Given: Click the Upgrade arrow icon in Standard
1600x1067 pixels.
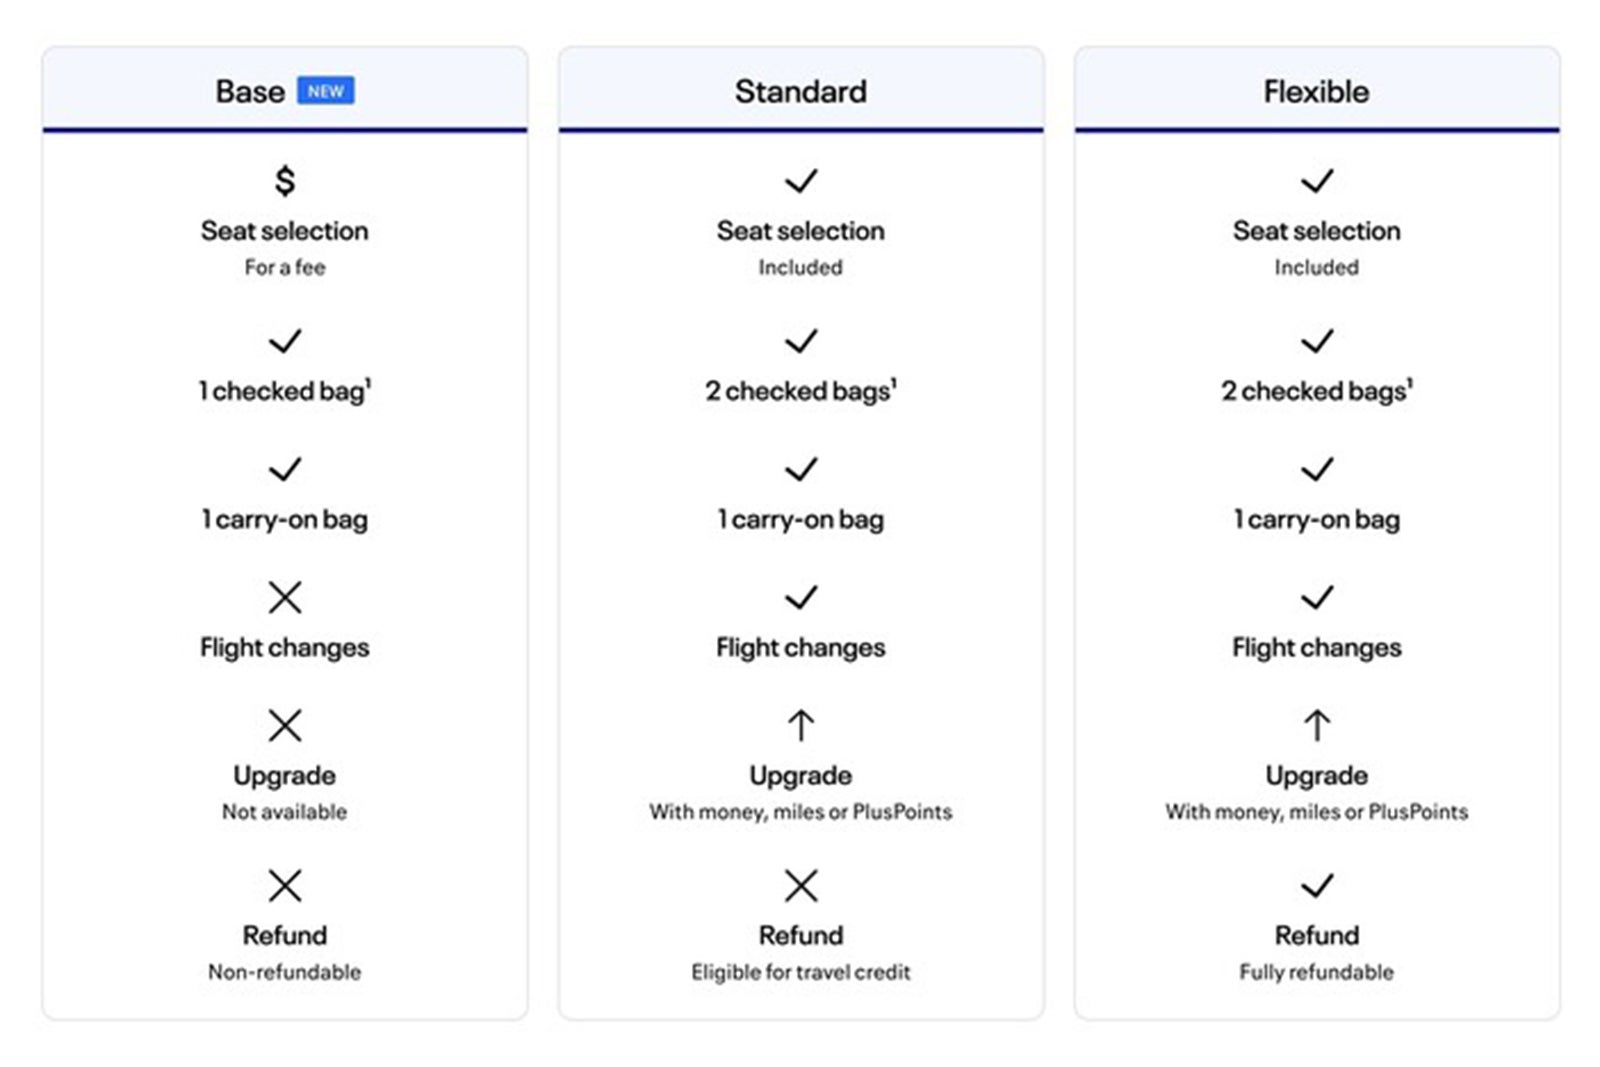Looking at the screenshot, I should [801, 726].
